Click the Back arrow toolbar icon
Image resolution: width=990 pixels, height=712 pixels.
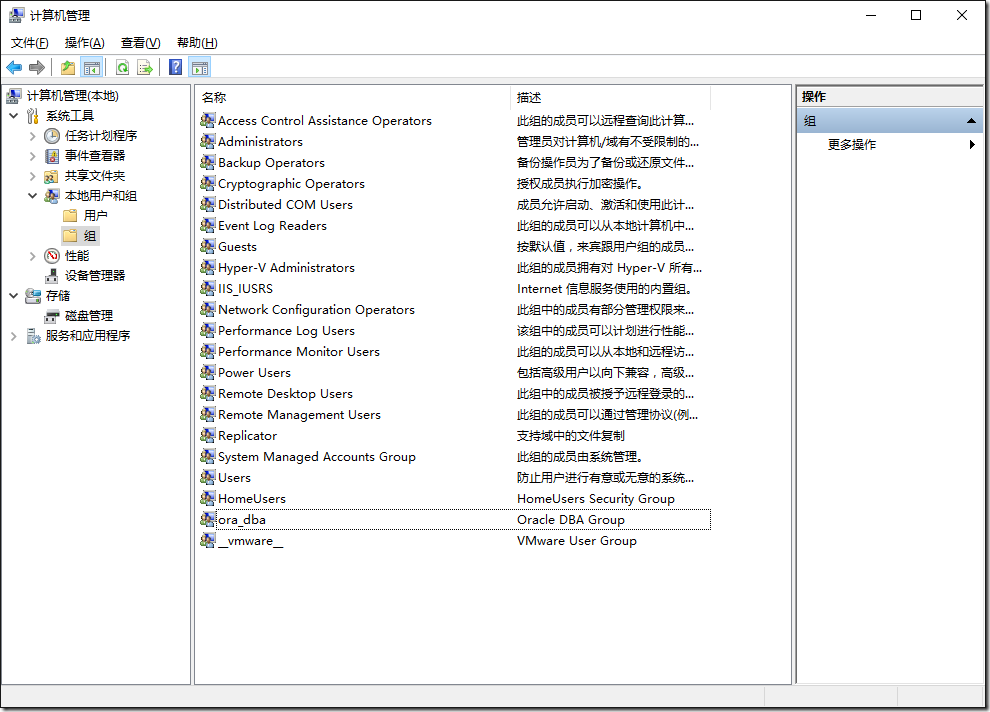pos(14,68)
